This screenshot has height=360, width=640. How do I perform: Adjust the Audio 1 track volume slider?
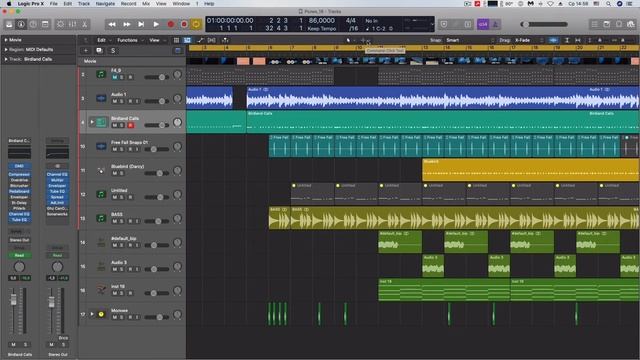(157, 101)
